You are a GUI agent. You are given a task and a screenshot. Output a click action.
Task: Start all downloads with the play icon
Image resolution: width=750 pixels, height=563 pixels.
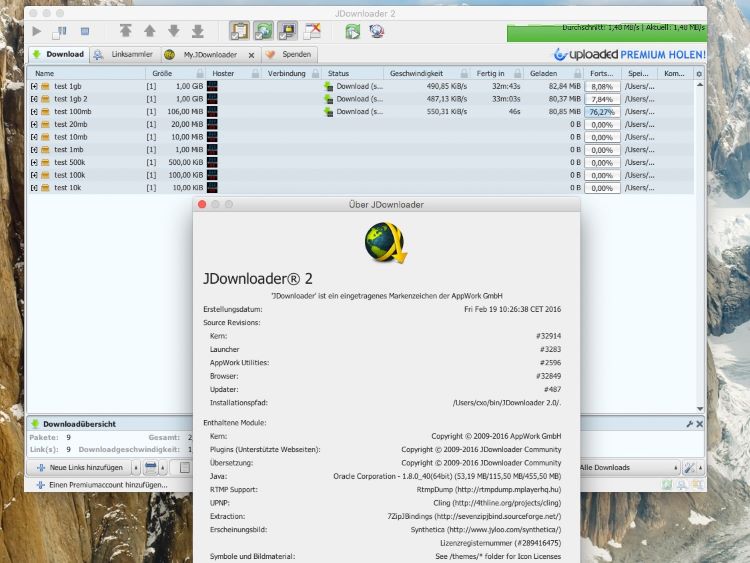coord(36,32)
